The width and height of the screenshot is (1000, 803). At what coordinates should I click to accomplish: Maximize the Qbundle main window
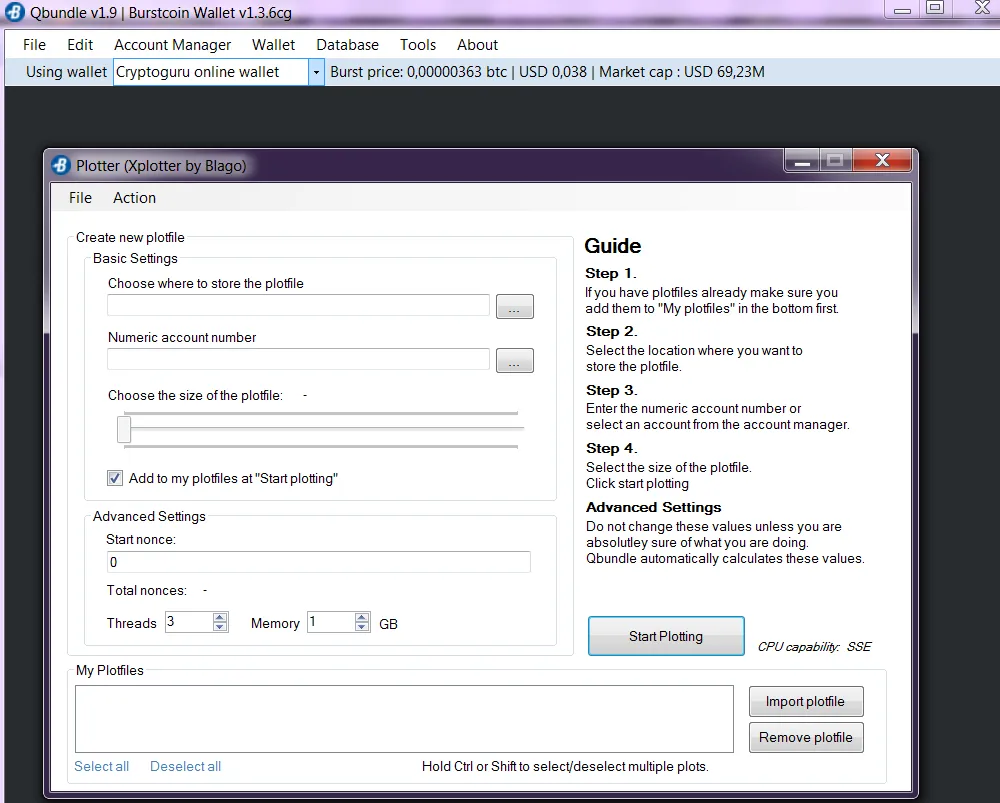click(x=936, y=8)
